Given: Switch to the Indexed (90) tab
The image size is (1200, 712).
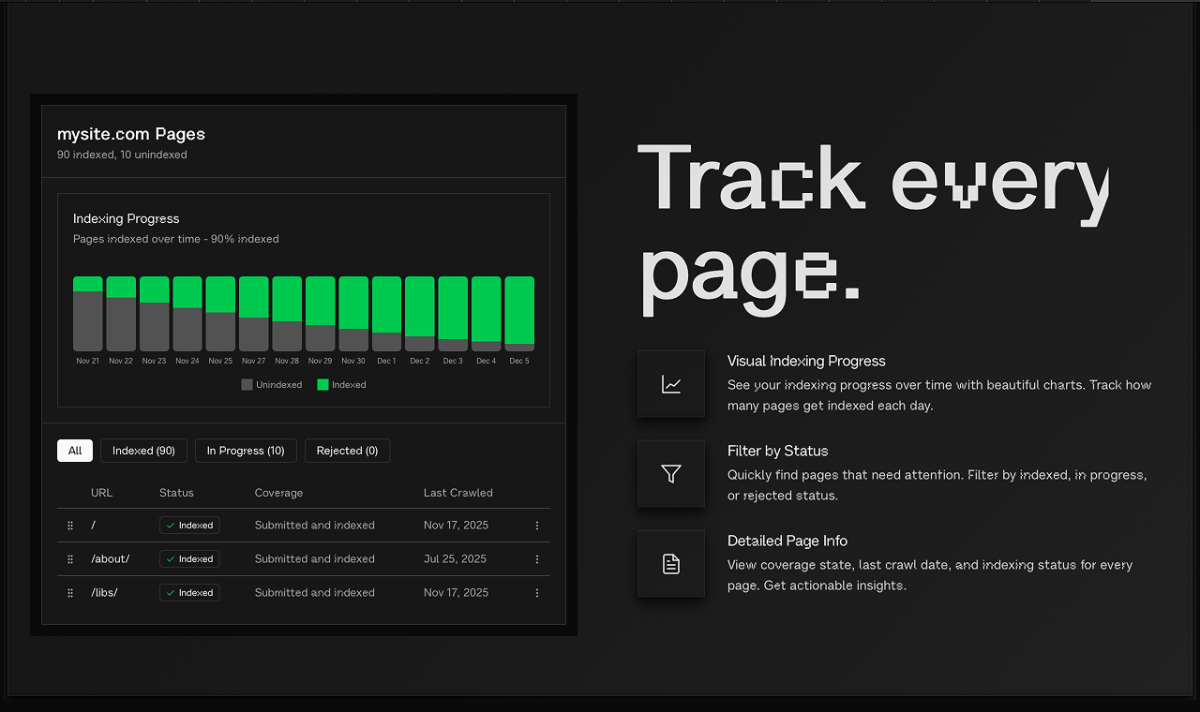Looking at the screenshot, I should [x=143, y=451].
